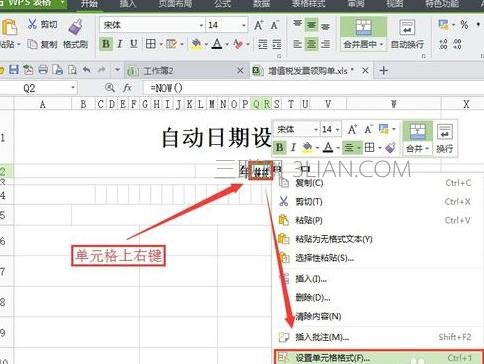The image size is (484, 364).
Task: Open mini toolbar font 宋体 dropdown
Action: [x=316, y=129]
